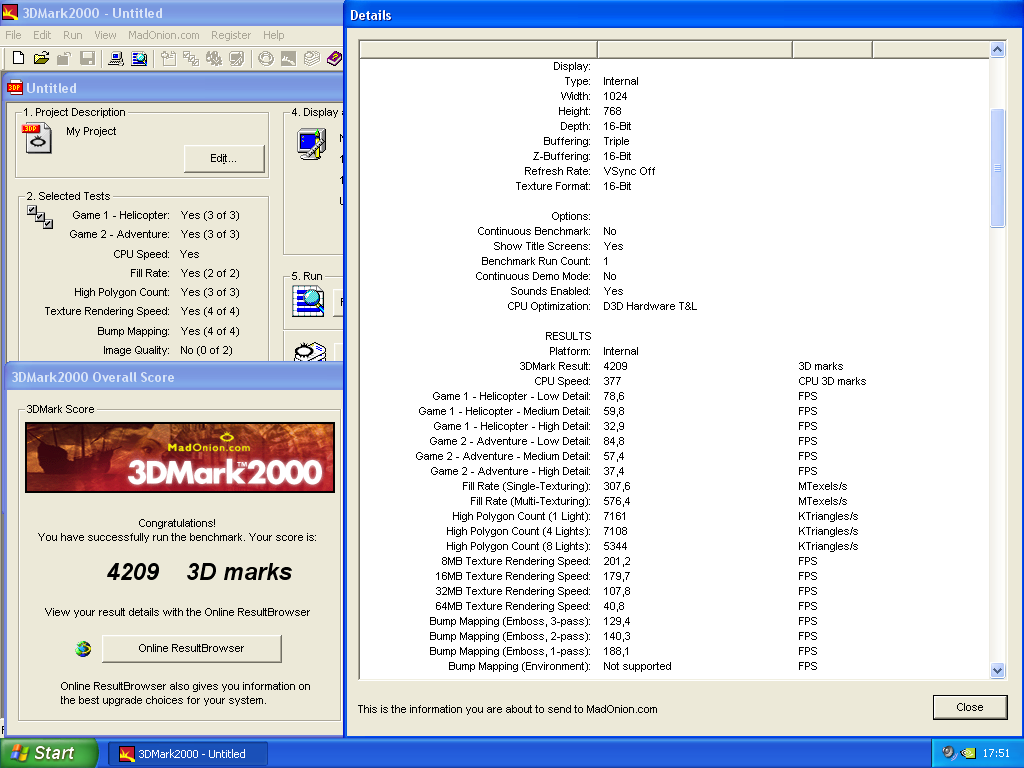The height and width of the screenshot is (768, 1024).
Task: Click the grayed-out Save floppy disk icon
Action: coord(87,58)
